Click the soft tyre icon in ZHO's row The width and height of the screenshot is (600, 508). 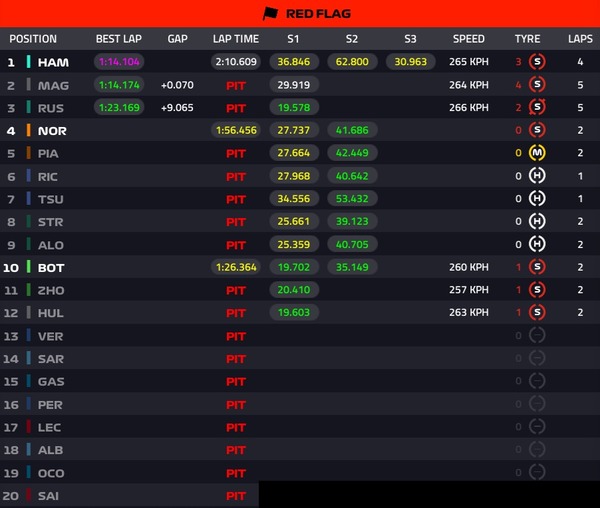click(537, 290)
